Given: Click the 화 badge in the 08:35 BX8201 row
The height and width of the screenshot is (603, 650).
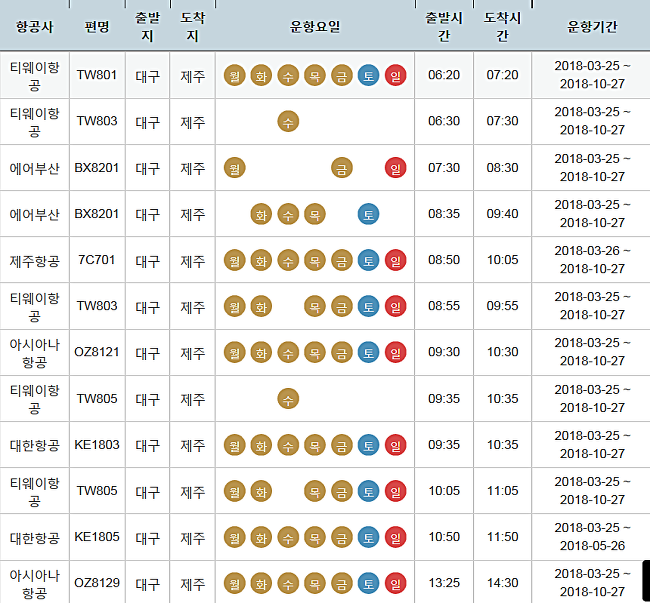Looking at the screenshot, I should click(261, 214).
